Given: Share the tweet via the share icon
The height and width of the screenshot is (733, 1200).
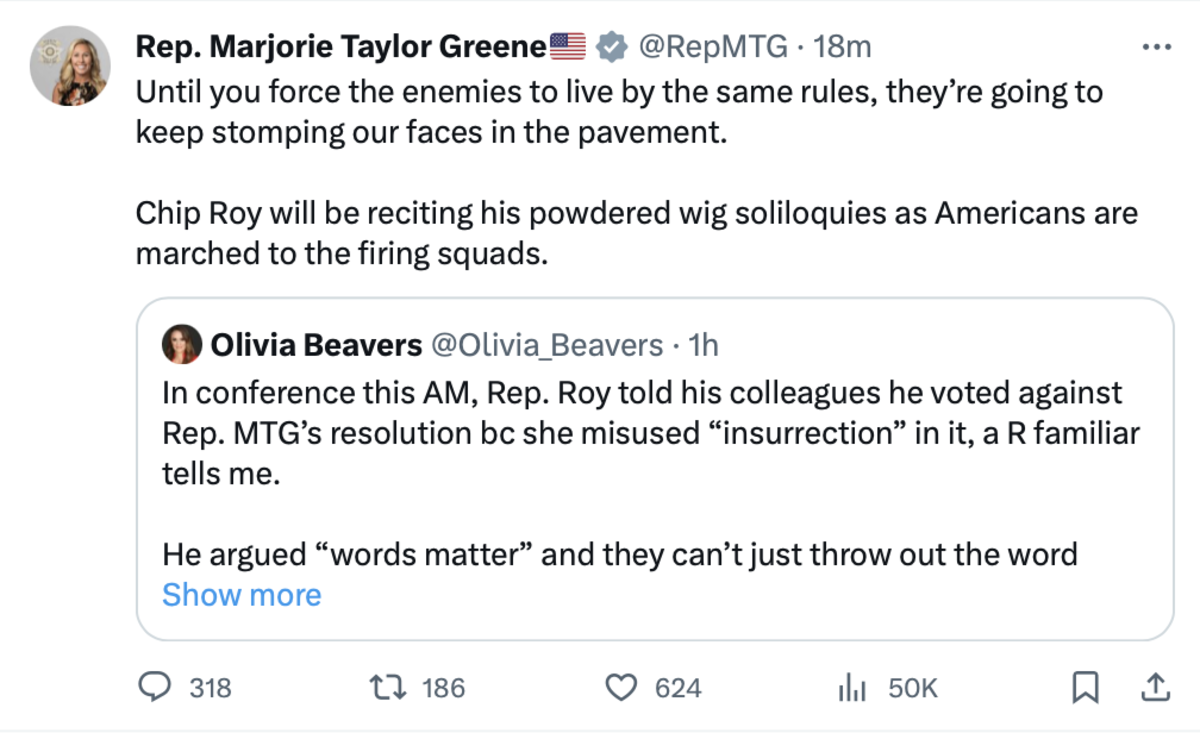Looking at the screenshot, I should [x=1156, y=688].
